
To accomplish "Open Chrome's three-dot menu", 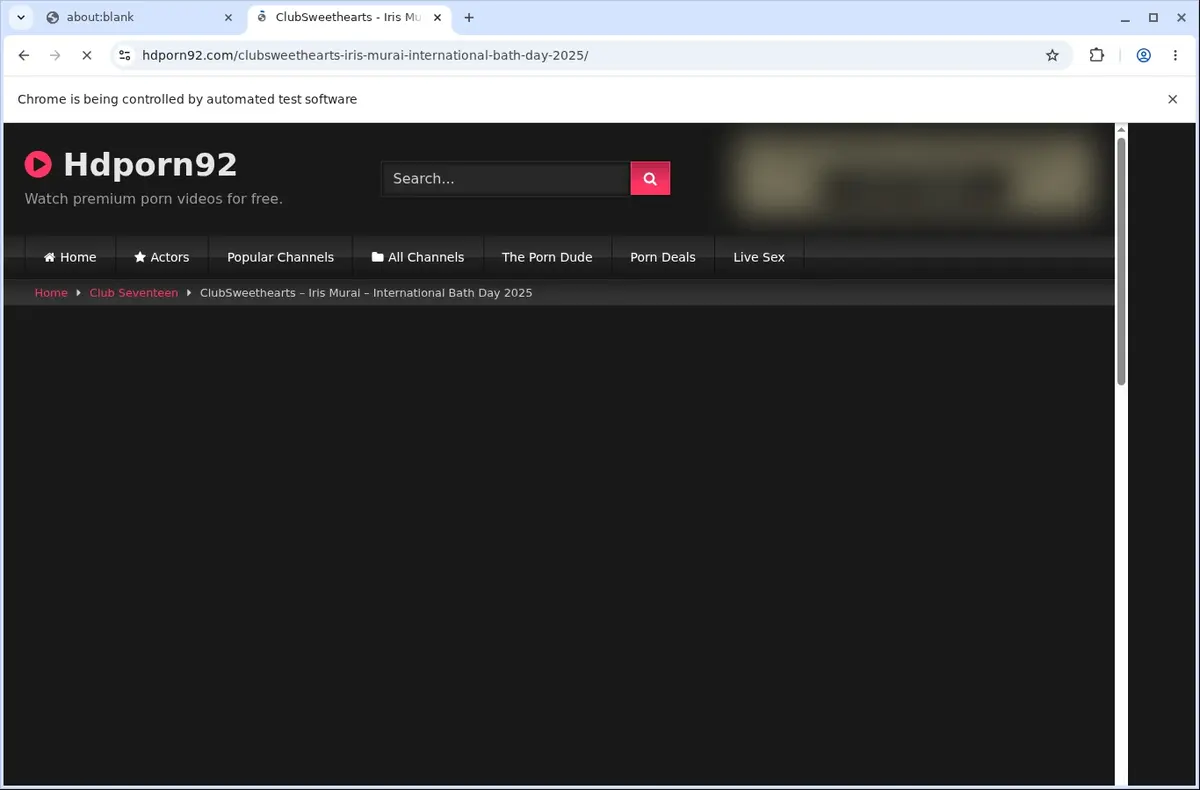I will pyautogui.click(x=1175, y=56).
